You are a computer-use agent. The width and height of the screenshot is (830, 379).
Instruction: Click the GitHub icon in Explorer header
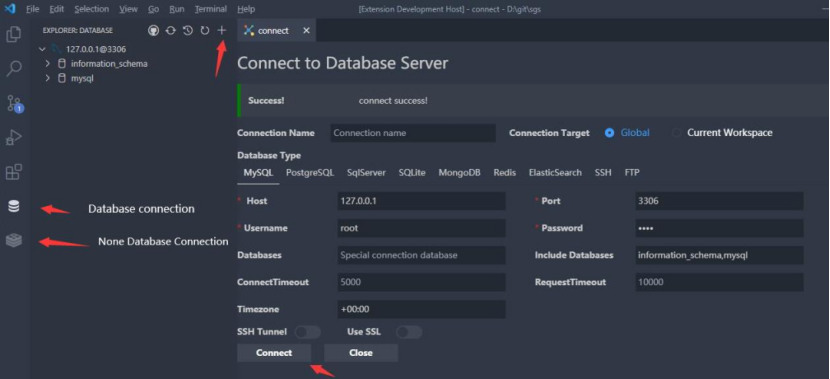[154, 31]
